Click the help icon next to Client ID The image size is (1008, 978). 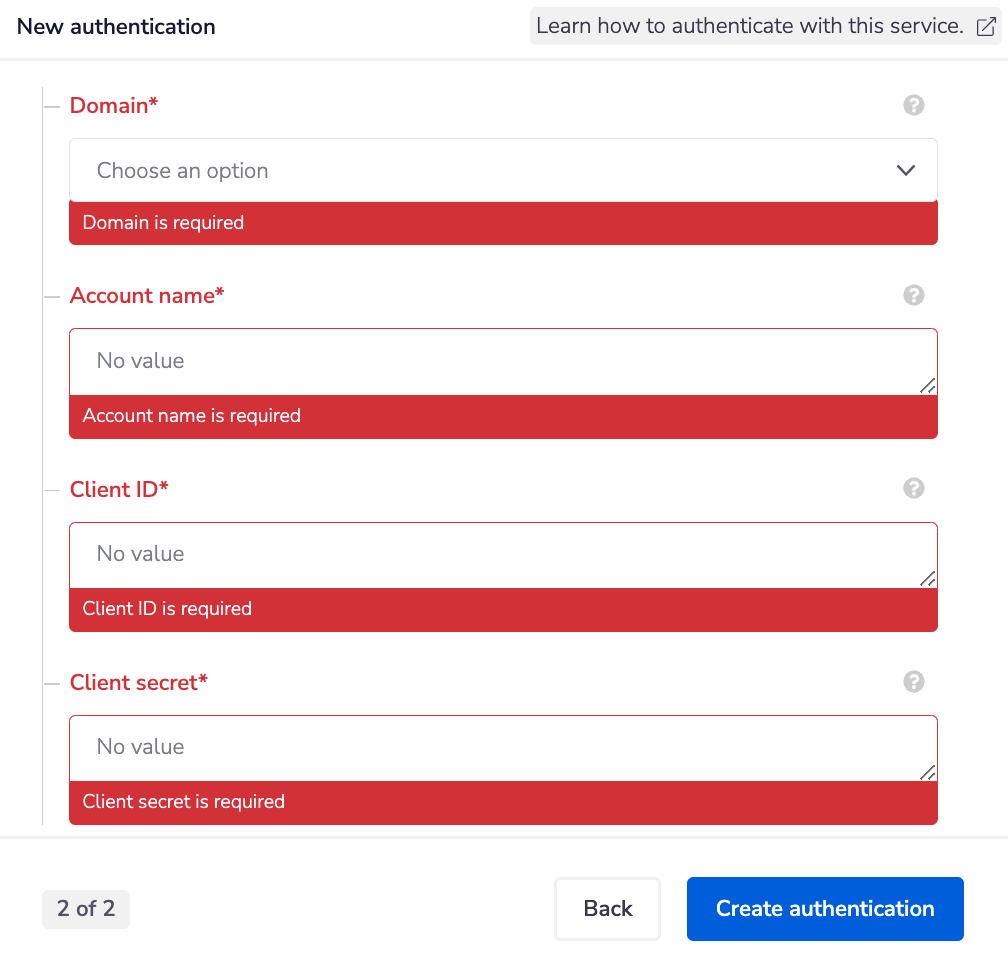913,488
